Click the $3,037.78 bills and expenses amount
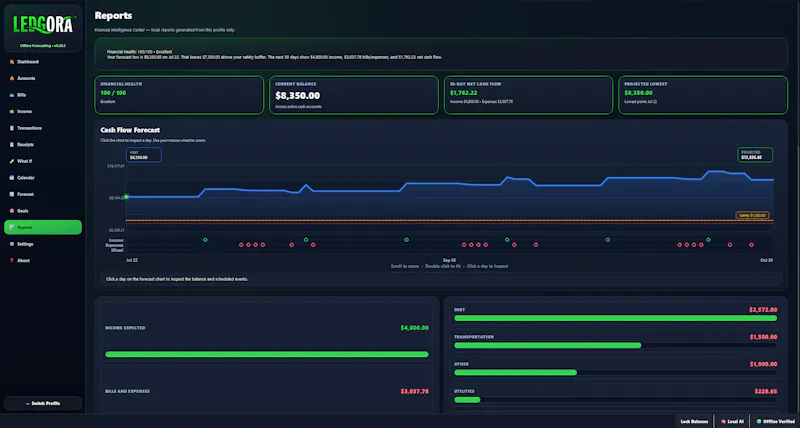Image resolution: width=800 pixels, height=428 pixels. point(414,392)
